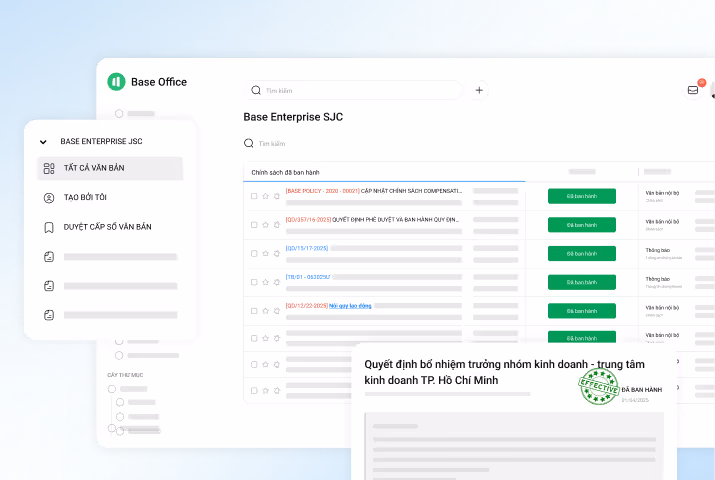Click Đã ban hành button for QD/12/22-2025
The image size is (715, 480).
pos(582,311)
